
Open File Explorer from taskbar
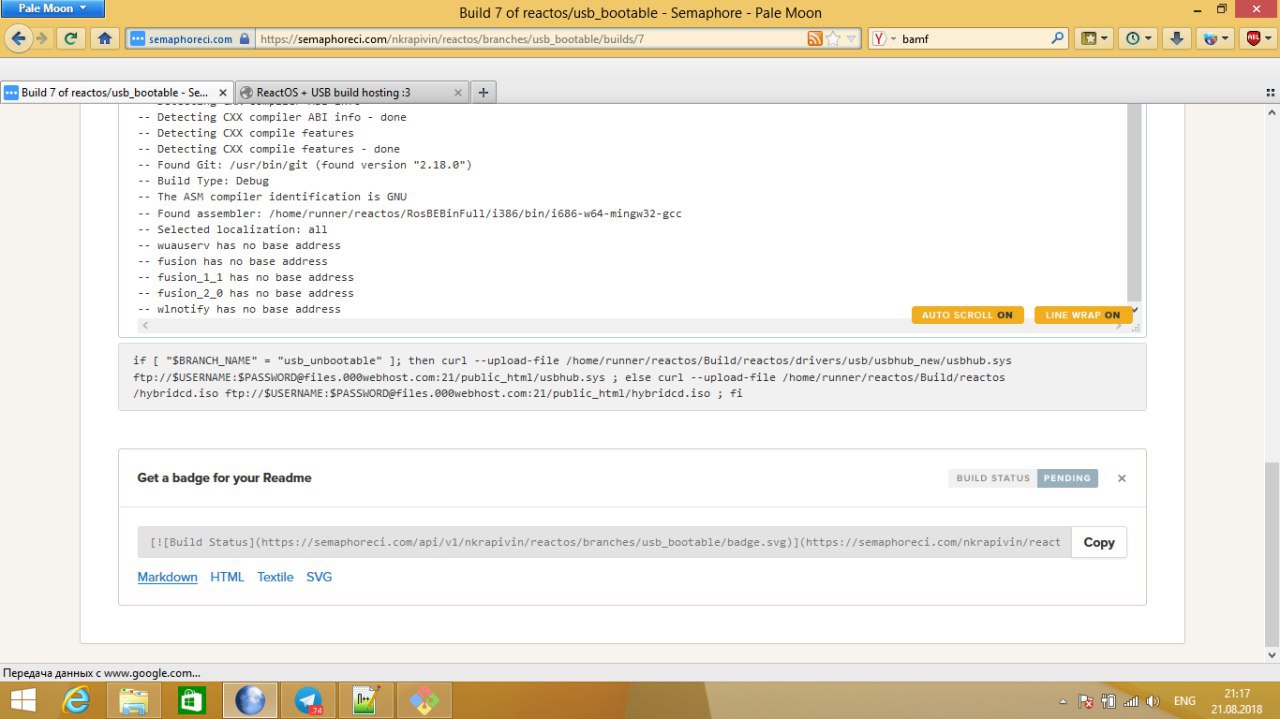click(134, 701)
